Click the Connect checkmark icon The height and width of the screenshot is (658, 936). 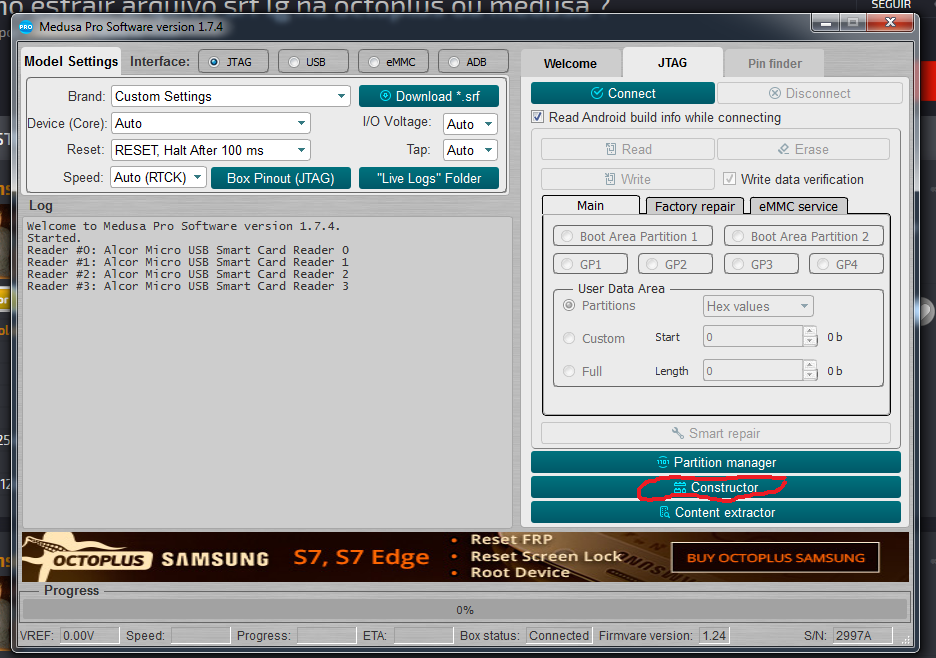pos(597,93)
